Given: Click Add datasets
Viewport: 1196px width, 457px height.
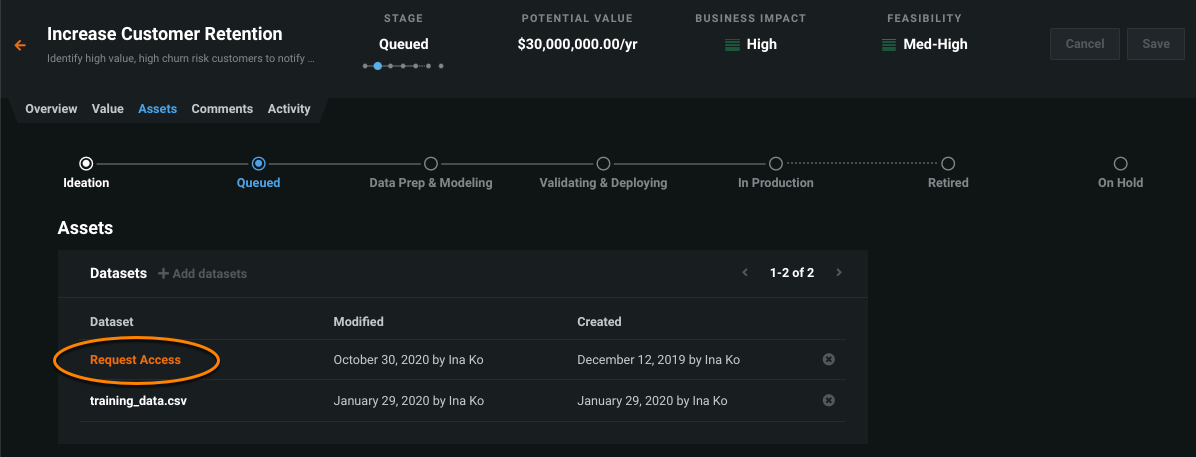Looking at the screenshot, I should (x=203, y=274).
